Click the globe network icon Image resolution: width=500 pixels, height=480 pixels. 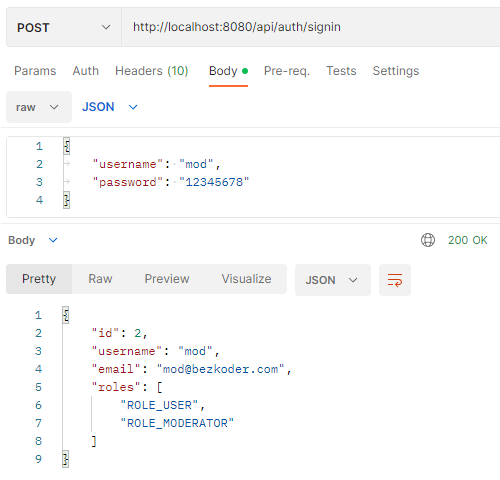tap(428, 240)
